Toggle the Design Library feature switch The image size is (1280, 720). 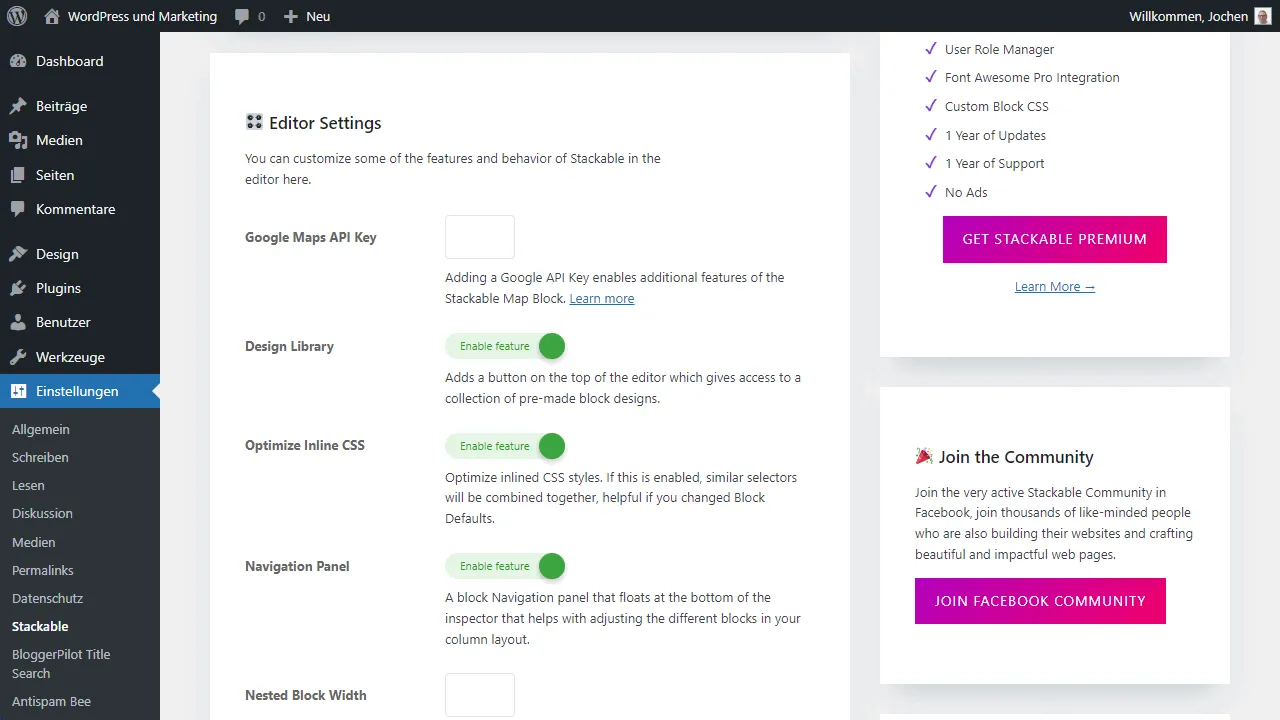tap(505, 346)
